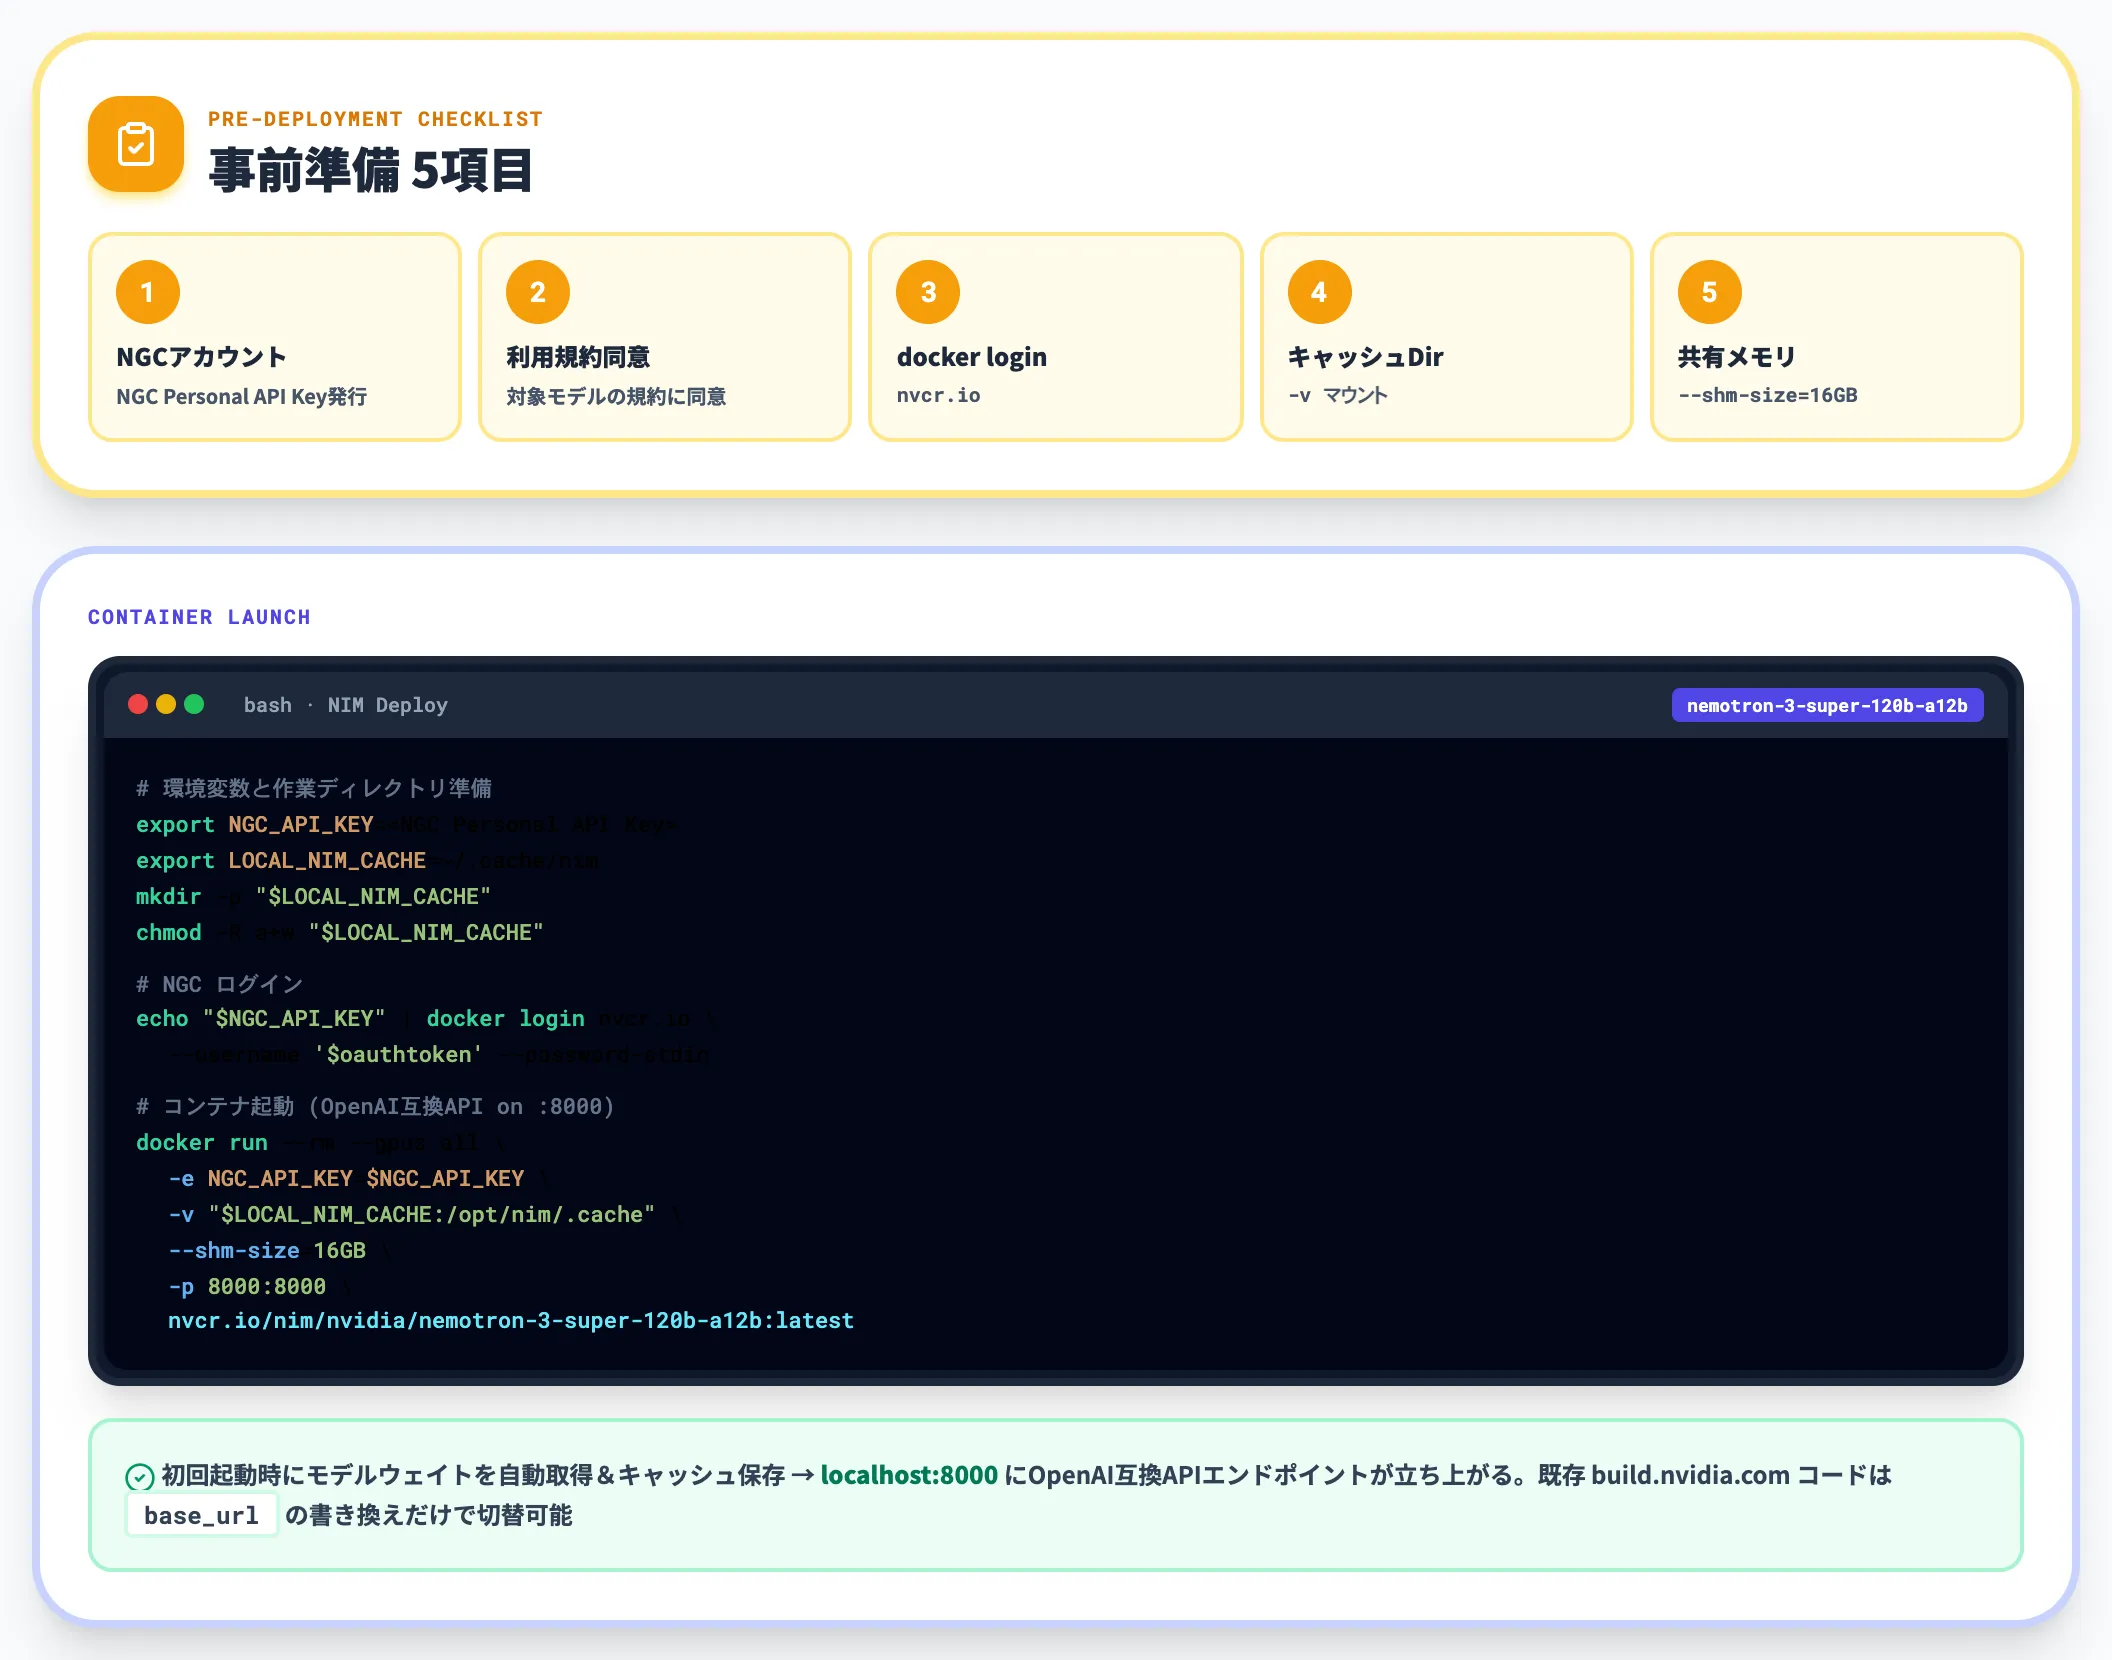Click the docker login card title

972,357
